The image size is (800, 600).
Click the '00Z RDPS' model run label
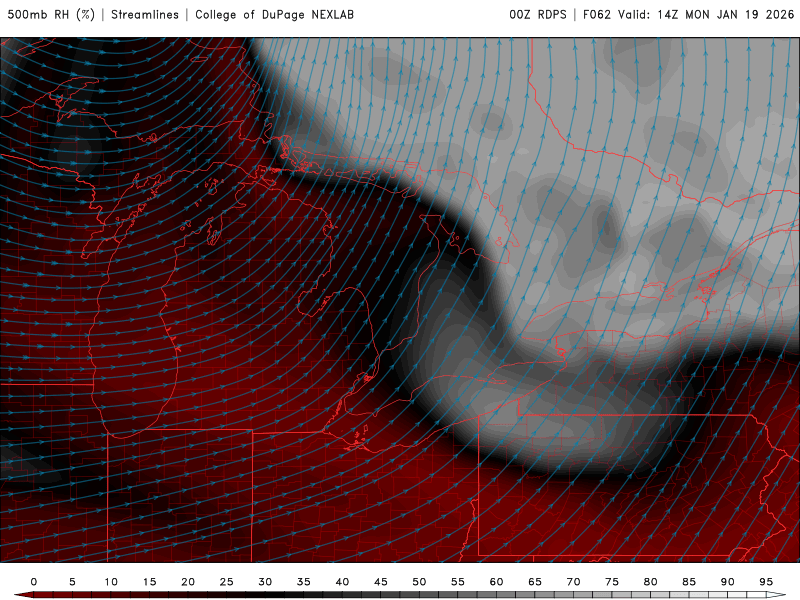click(538, 15)
